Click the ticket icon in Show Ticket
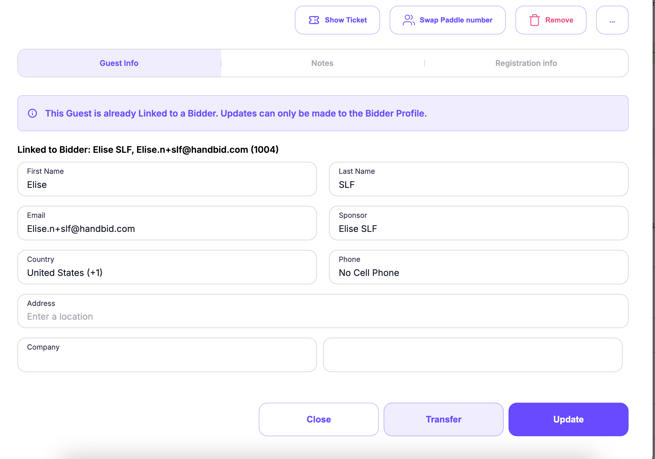This screenshot has width=655, height=459. (314, 20)
